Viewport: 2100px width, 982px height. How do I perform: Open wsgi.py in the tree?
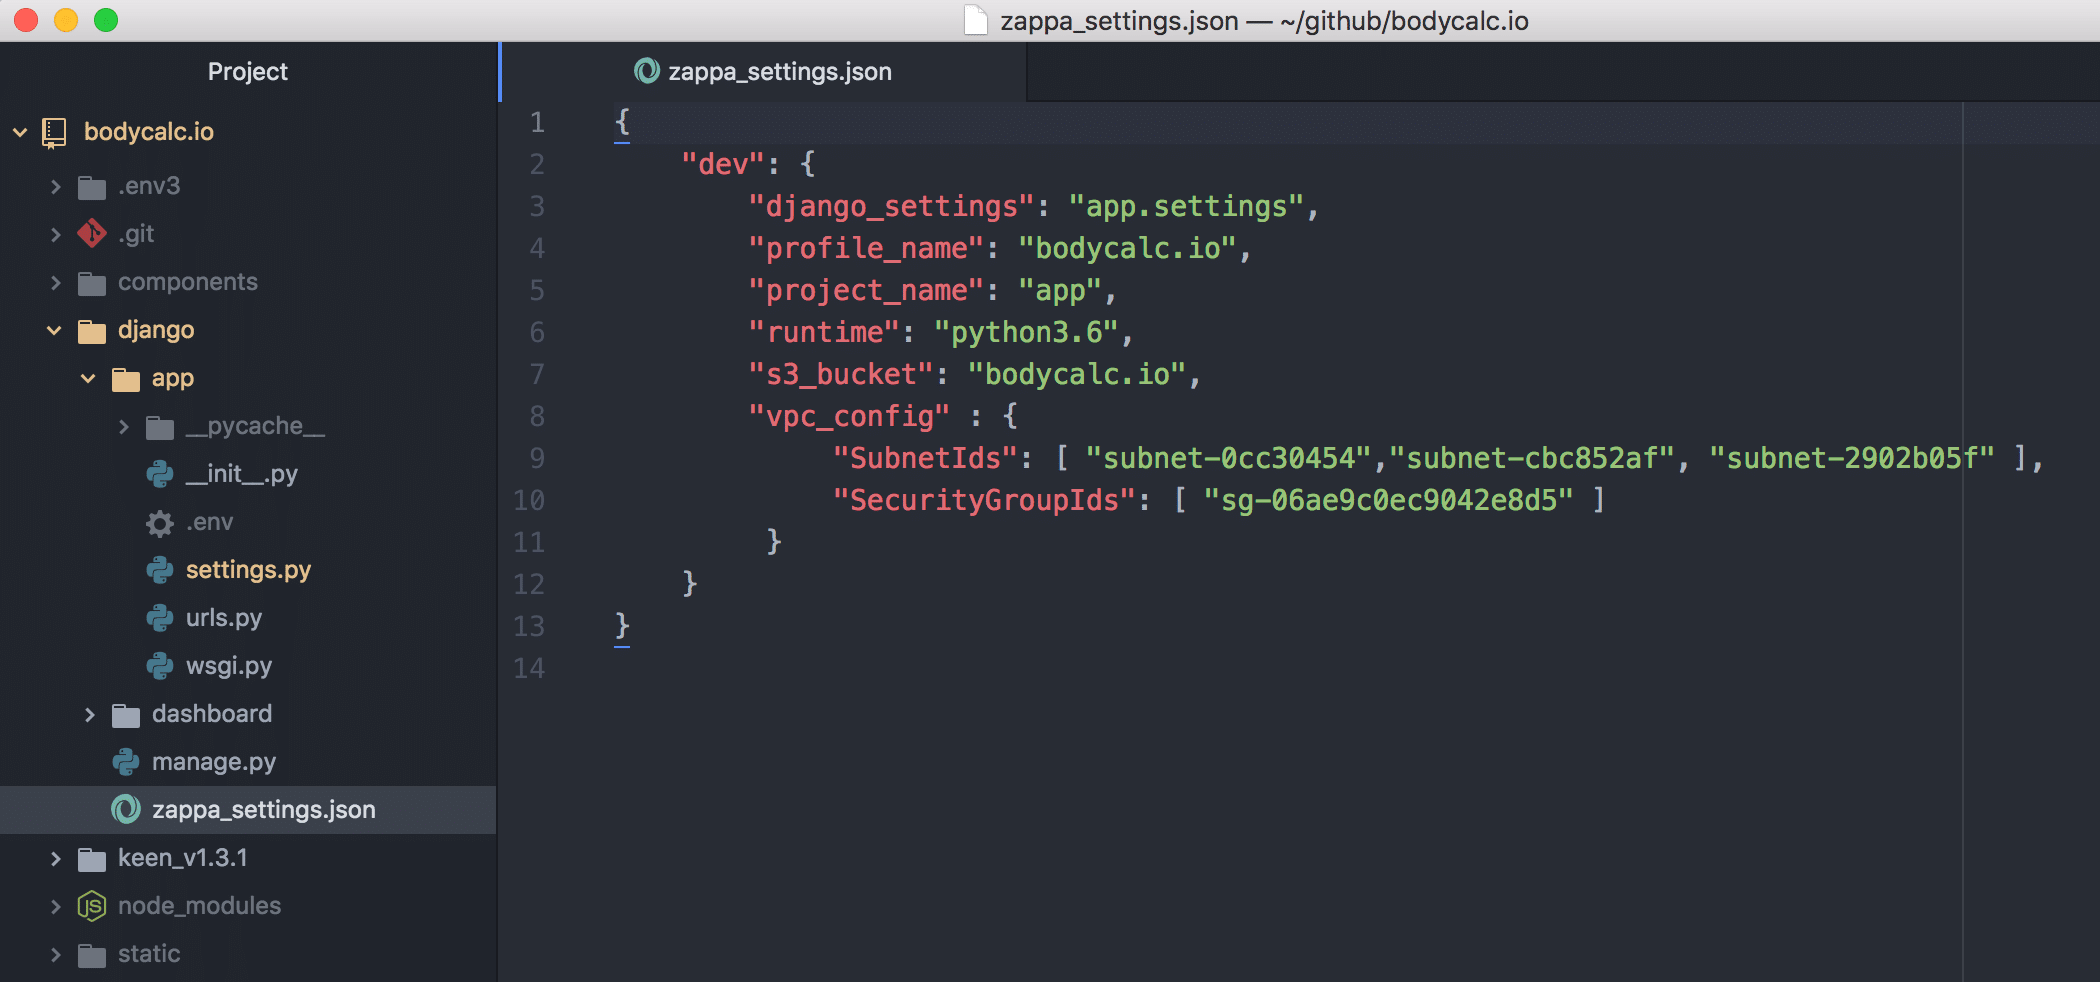click(x=229, y=666)
